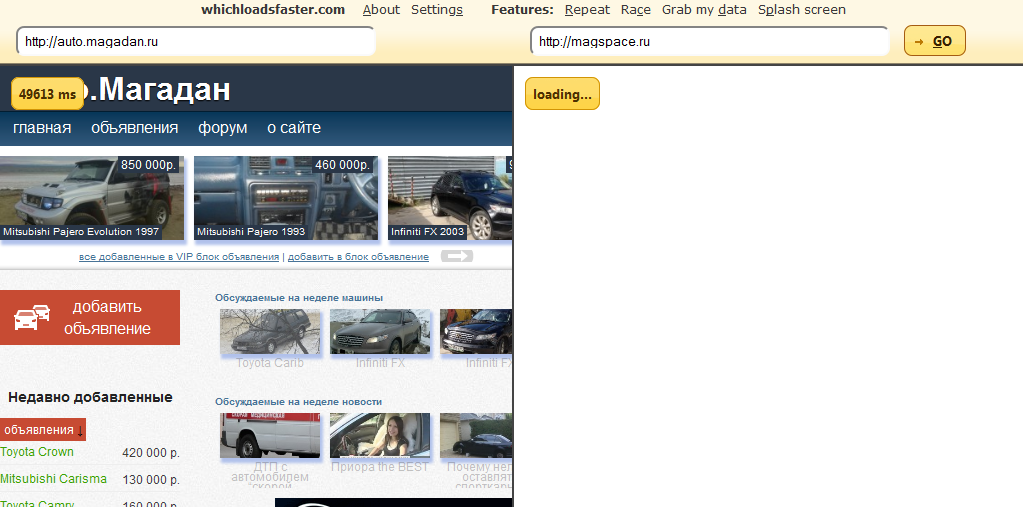Image resolution: width=1023 pixels, height=507 pixels.
Task: Click the добавить объявление car icon
Action: pos(32,318)
